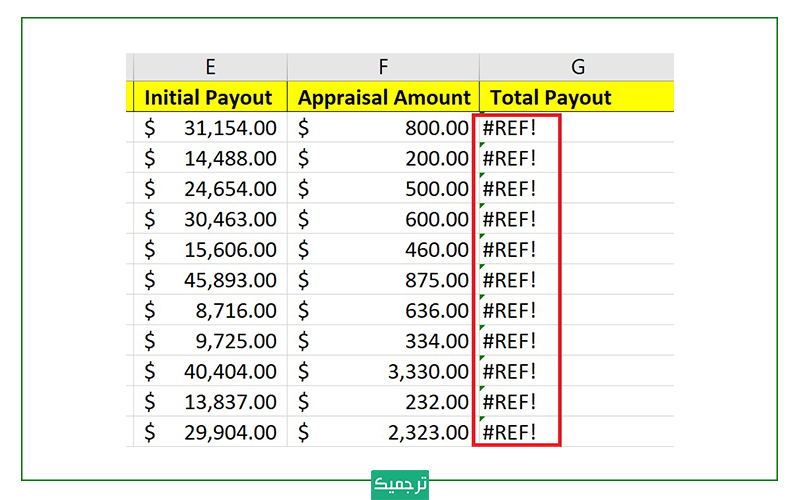Click the Initial Payout header cell
This screenshot has width=800, height=500.
[x=209, y=97]
